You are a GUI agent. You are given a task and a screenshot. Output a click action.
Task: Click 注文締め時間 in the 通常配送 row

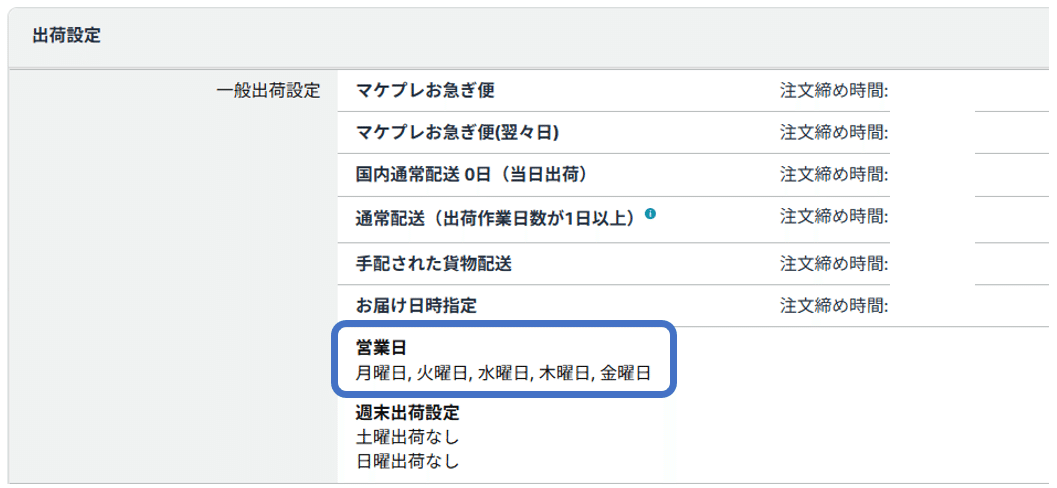coord(834,217)
